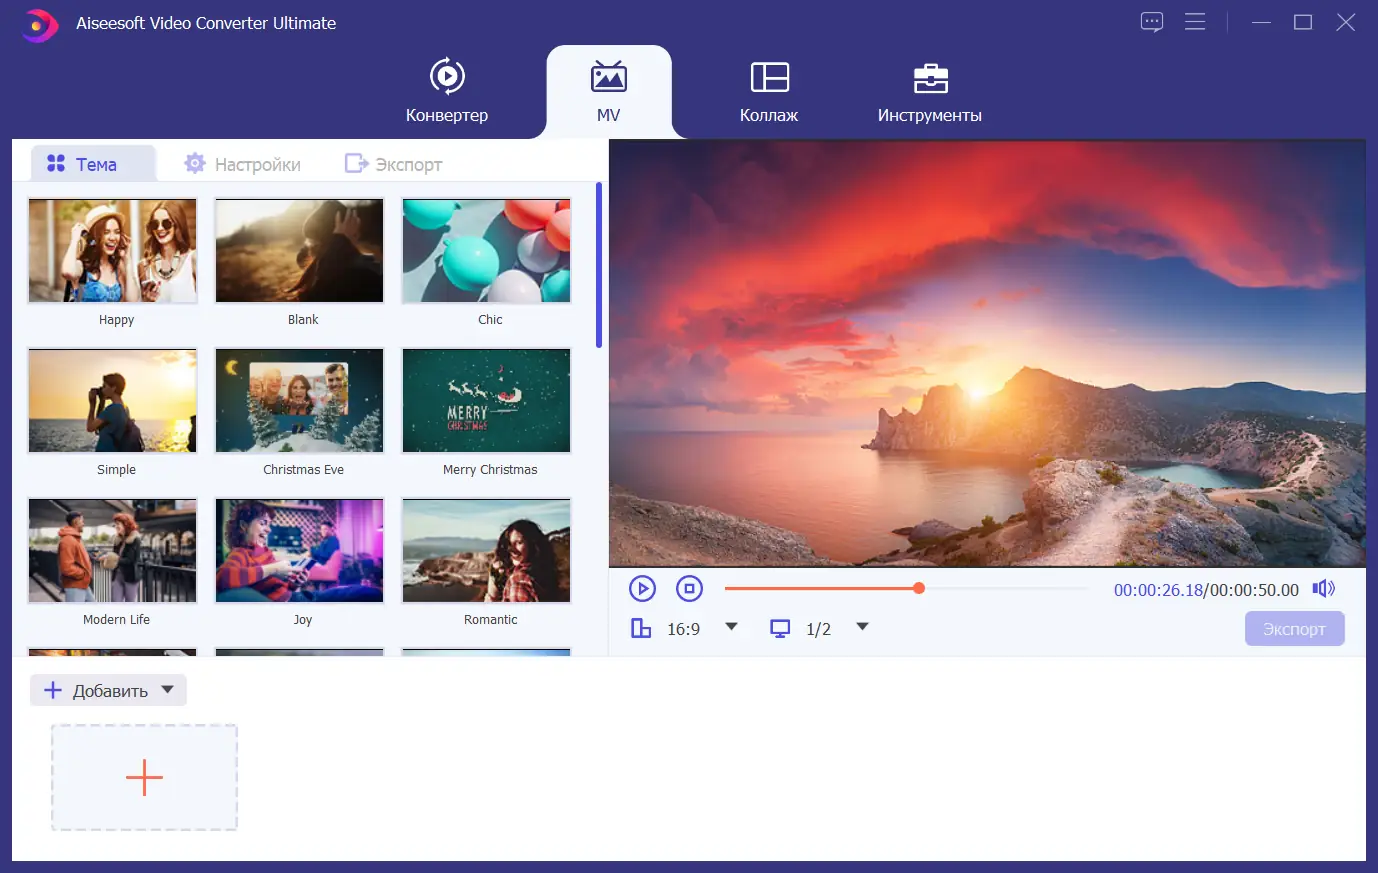Viewport: 1378px width, 873px height.
Task: Click the sunset video preview area
Action: 987,354
